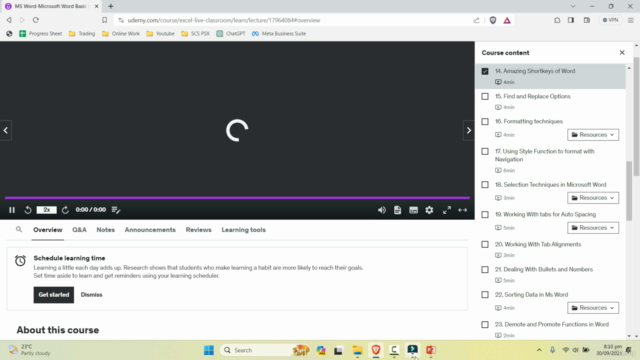Open 2x playback speed menu
This screenshot has width=640, height=360.
click(x=47, y=210)
